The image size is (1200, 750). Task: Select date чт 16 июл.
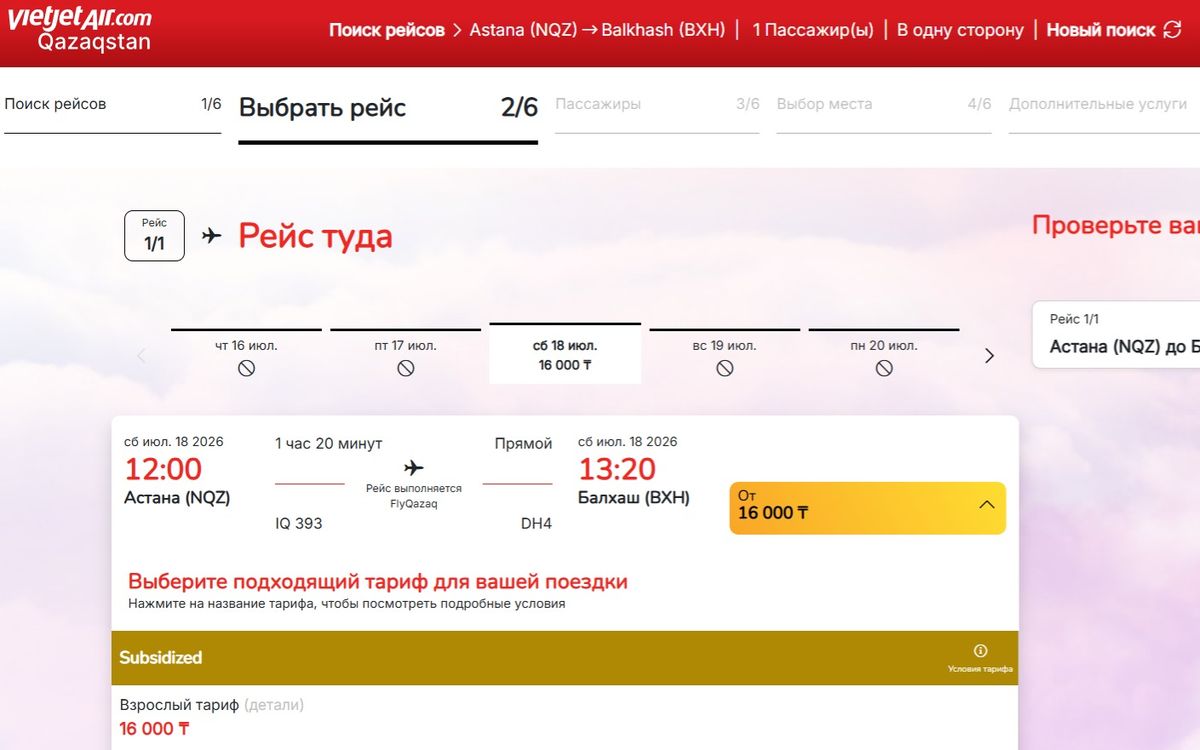click(x=246, y=356)
